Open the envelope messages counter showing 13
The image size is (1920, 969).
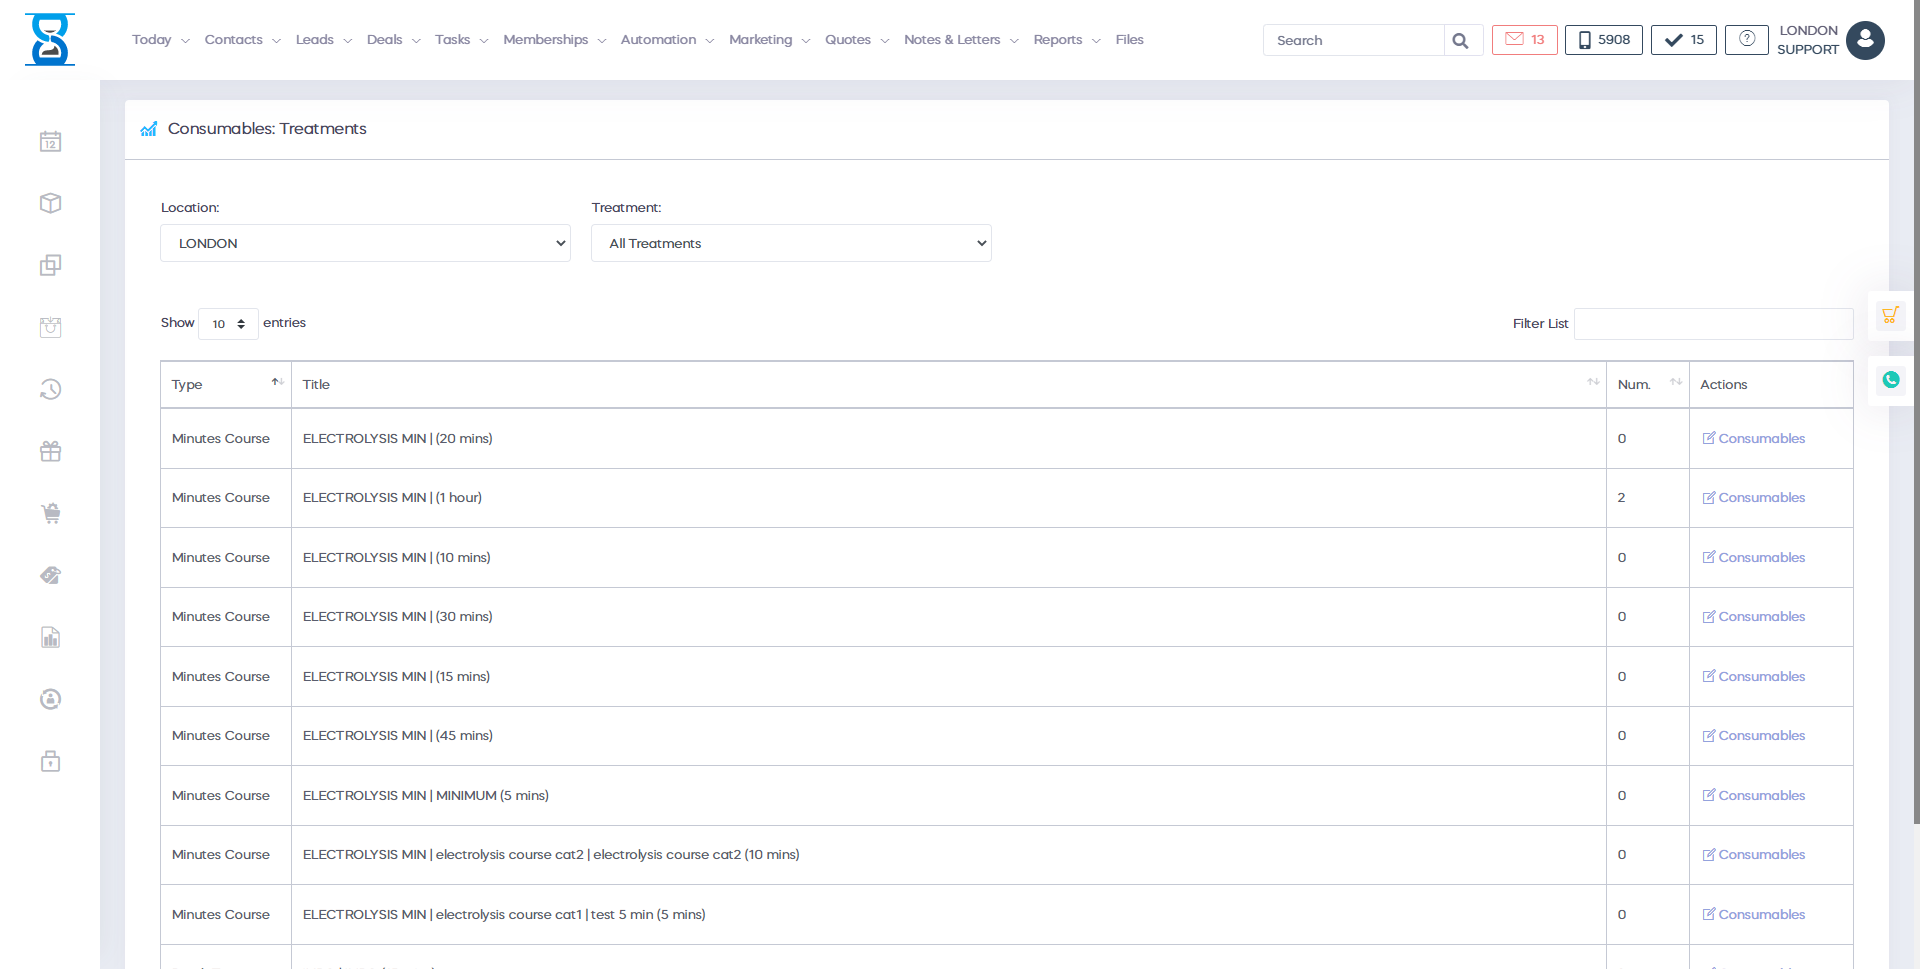click(1524, 40)
